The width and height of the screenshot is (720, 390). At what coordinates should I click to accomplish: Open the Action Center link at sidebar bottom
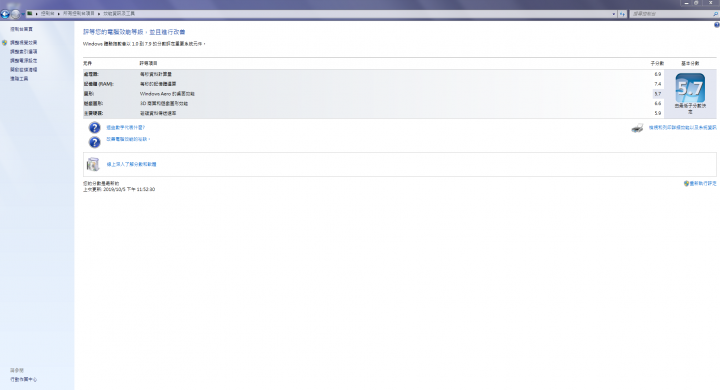point(23,379)
